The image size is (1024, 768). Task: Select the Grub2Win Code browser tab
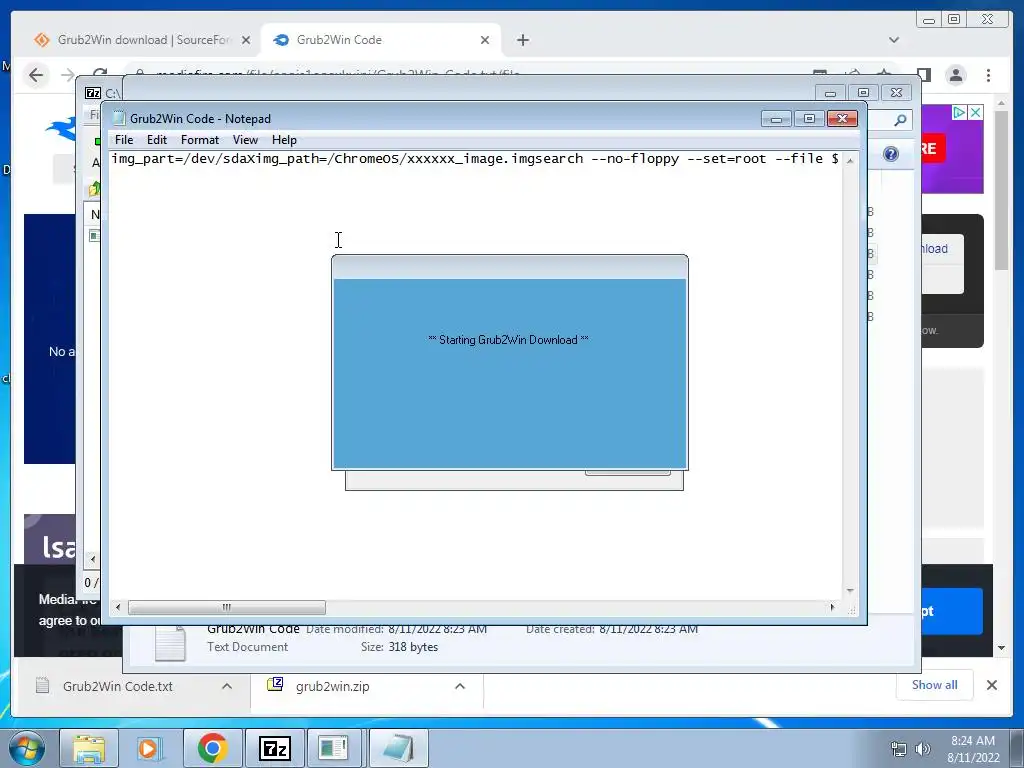[x=380, y=40]
